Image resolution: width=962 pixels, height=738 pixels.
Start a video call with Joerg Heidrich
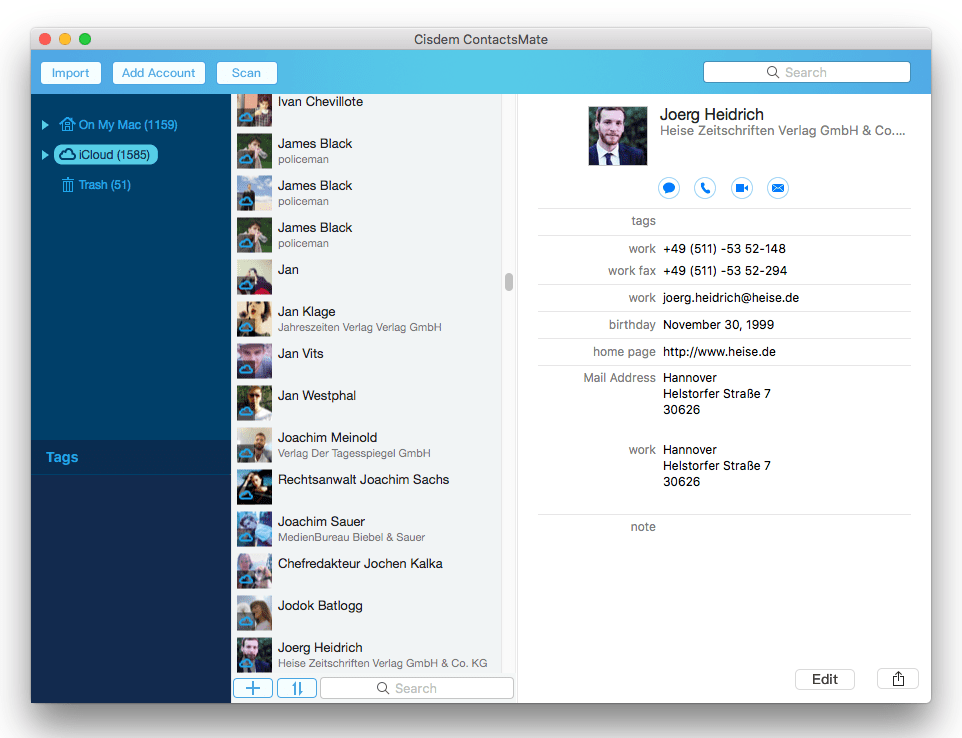pyautogui.click(x=741, y=187)
